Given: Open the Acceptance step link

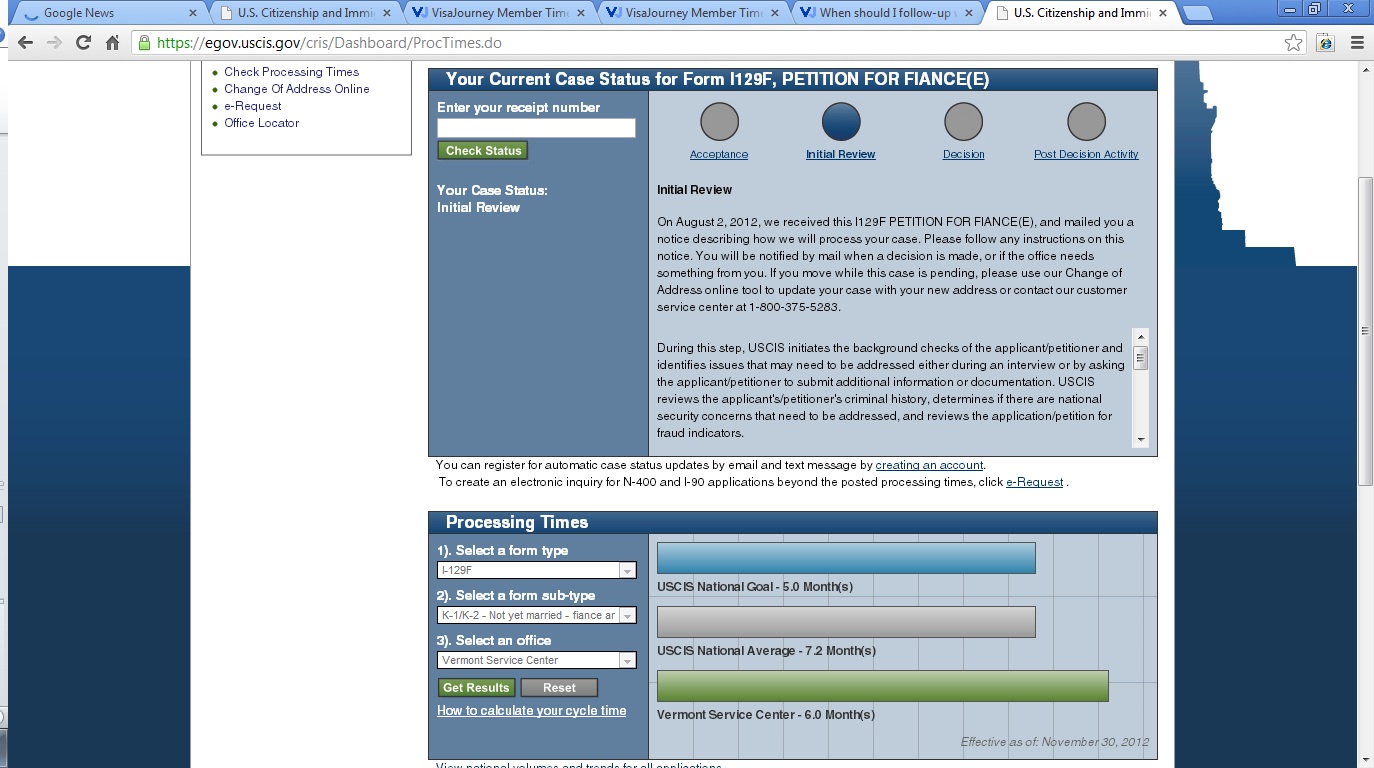Looking at the screenshot, I should tap(719, 155).
